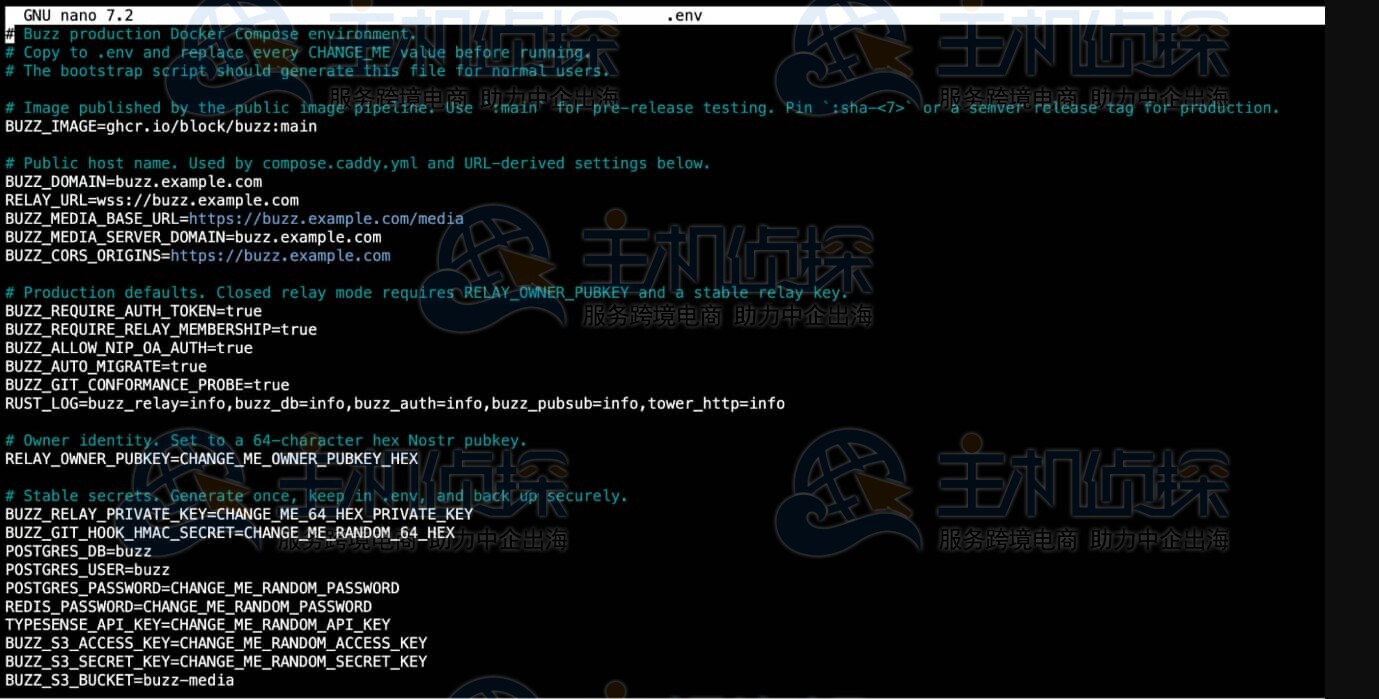
Task: Click the "Production defaults" comment line
Action: pyautogui.click(x=427, y=293)
